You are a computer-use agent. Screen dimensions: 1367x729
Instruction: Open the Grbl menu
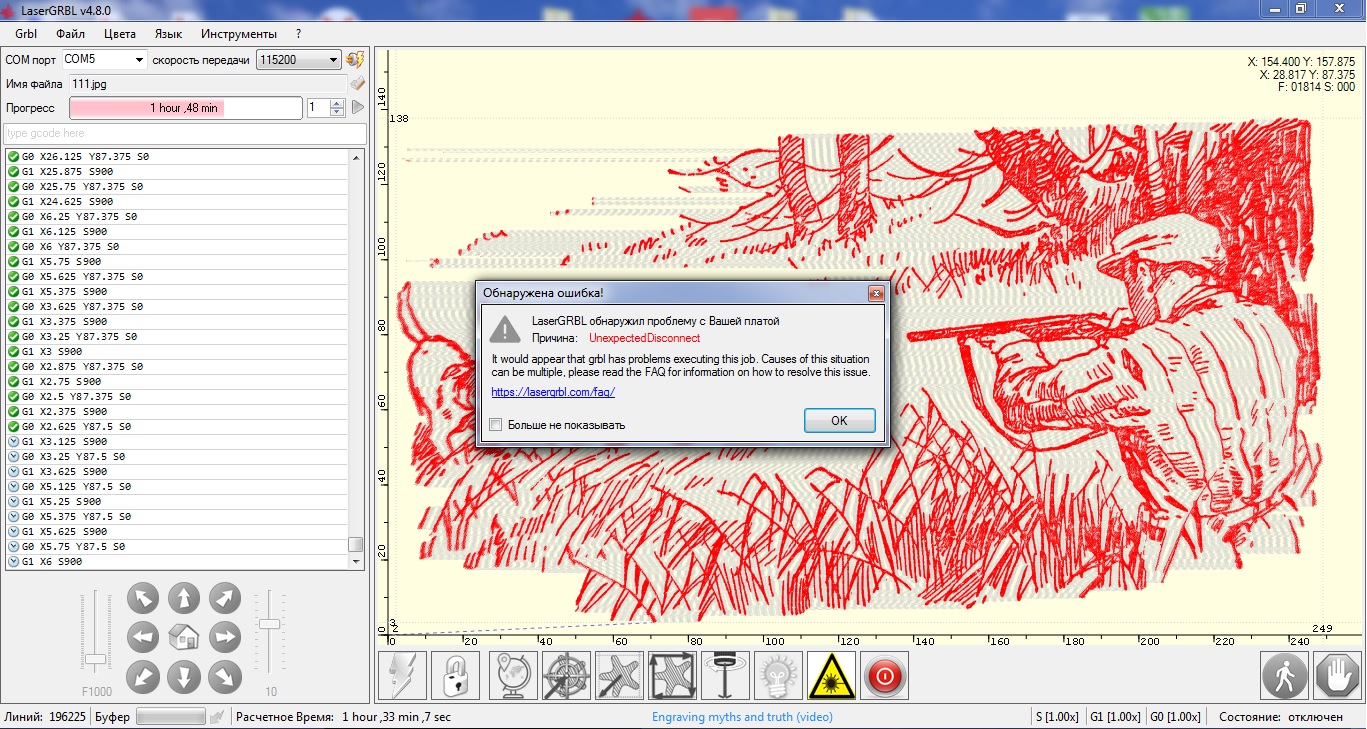coord(26,34)
